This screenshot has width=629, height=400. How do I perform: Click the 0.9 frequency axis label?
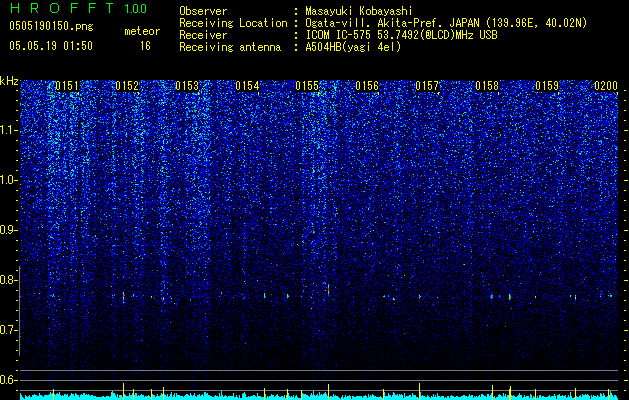tap(9, 230)
